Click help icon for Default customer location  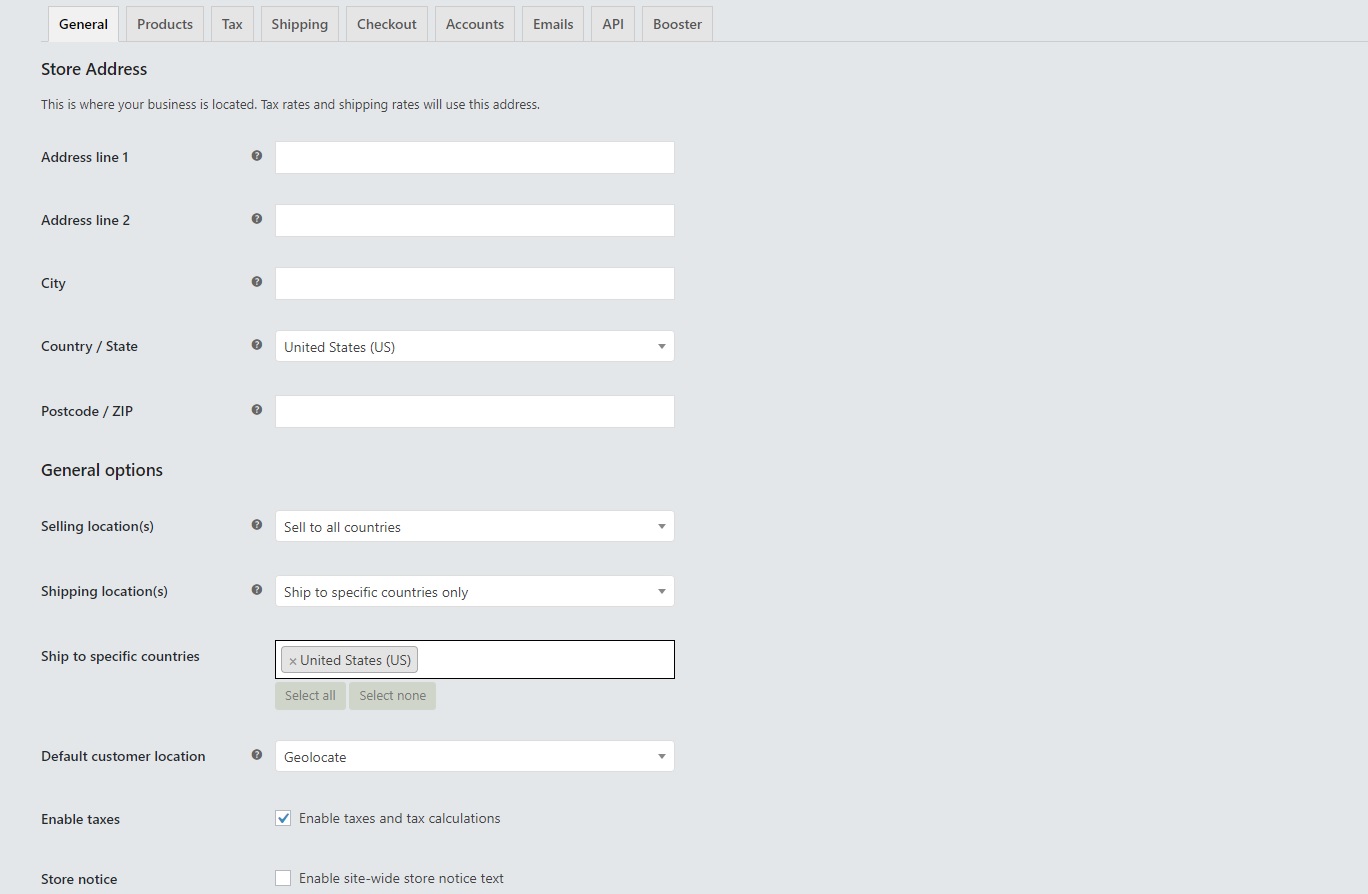tap(257, 755)
